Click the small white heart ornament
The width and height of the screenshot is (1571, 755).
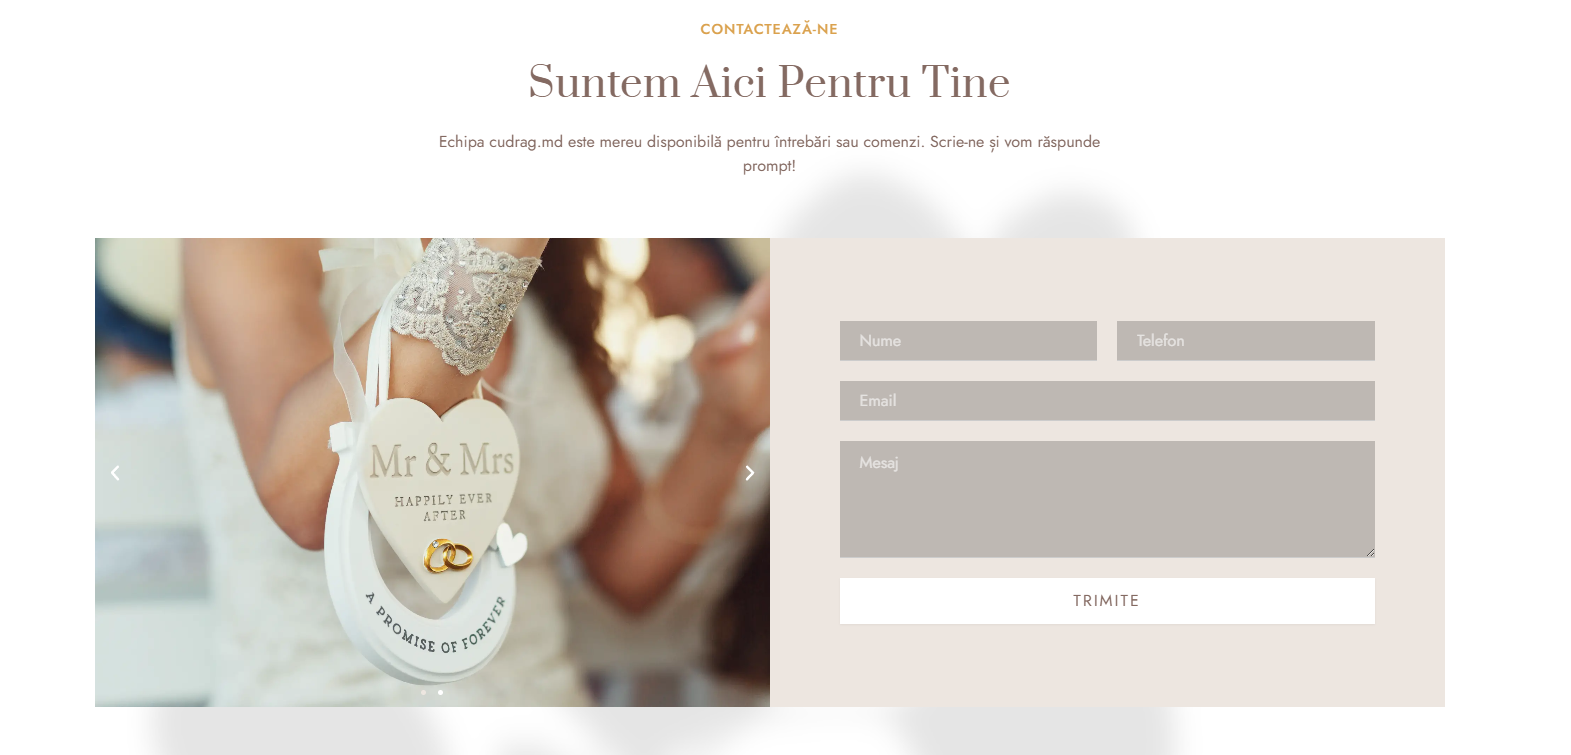(x=512, y=545)
